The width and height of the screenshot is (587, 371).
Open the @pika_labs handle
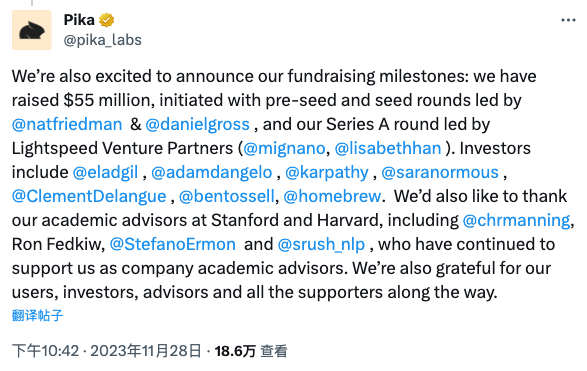pos(103,40)
